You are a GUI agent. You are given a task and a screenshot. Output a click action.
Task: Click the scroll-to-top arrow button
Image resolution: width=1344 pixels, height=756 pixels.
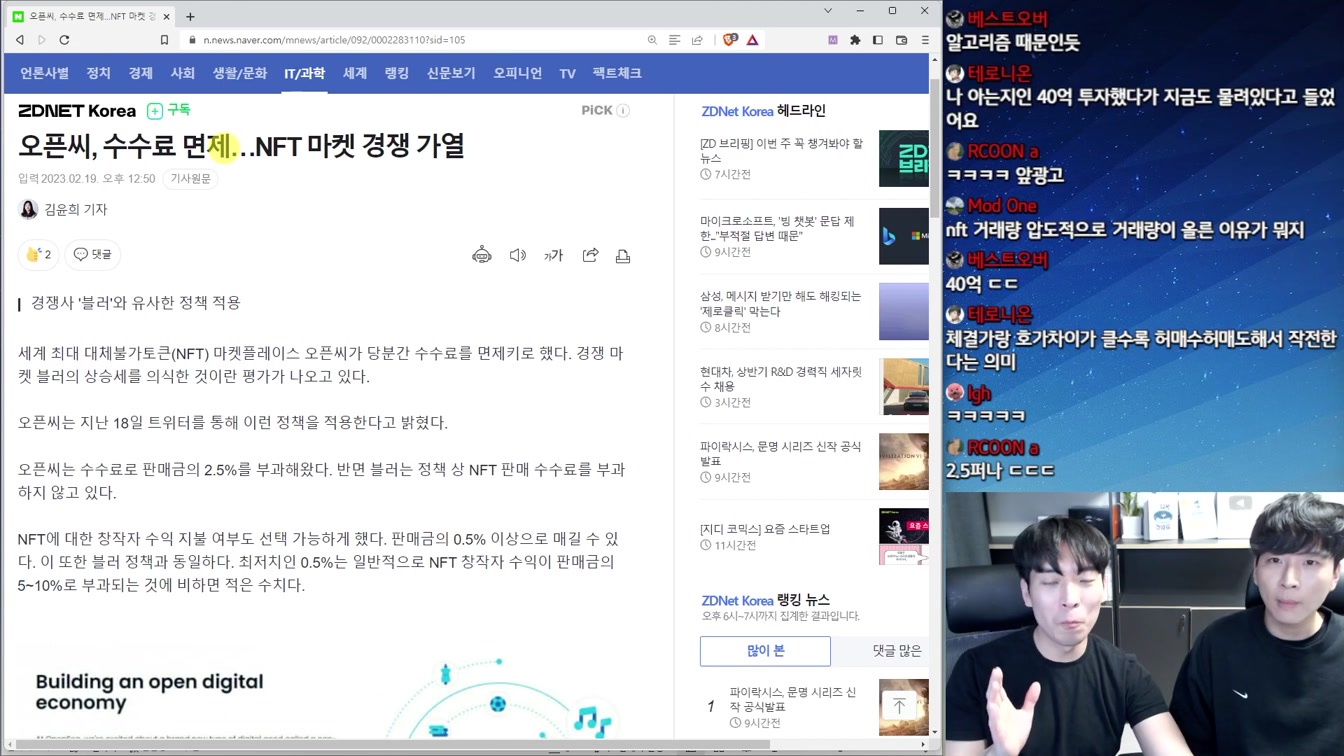(899, 706)
